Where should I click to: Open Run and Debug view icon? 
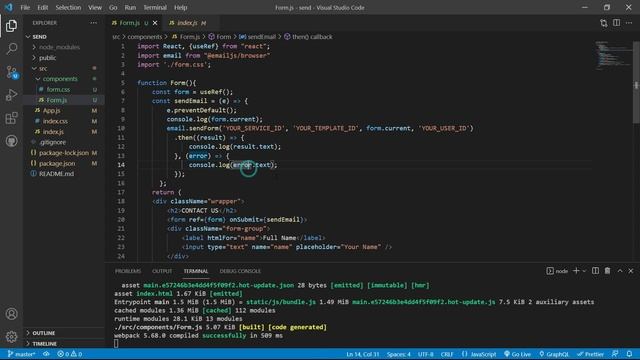pos(11,95)
